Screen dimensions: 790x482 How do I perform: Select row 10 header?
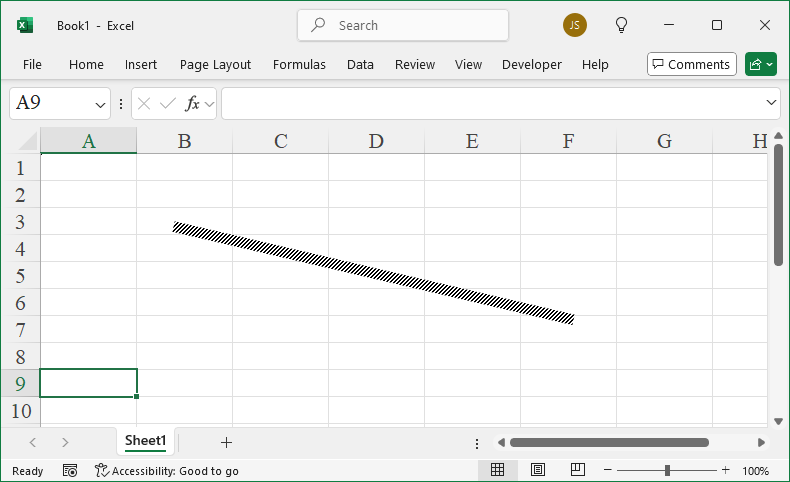coord(20,410)
